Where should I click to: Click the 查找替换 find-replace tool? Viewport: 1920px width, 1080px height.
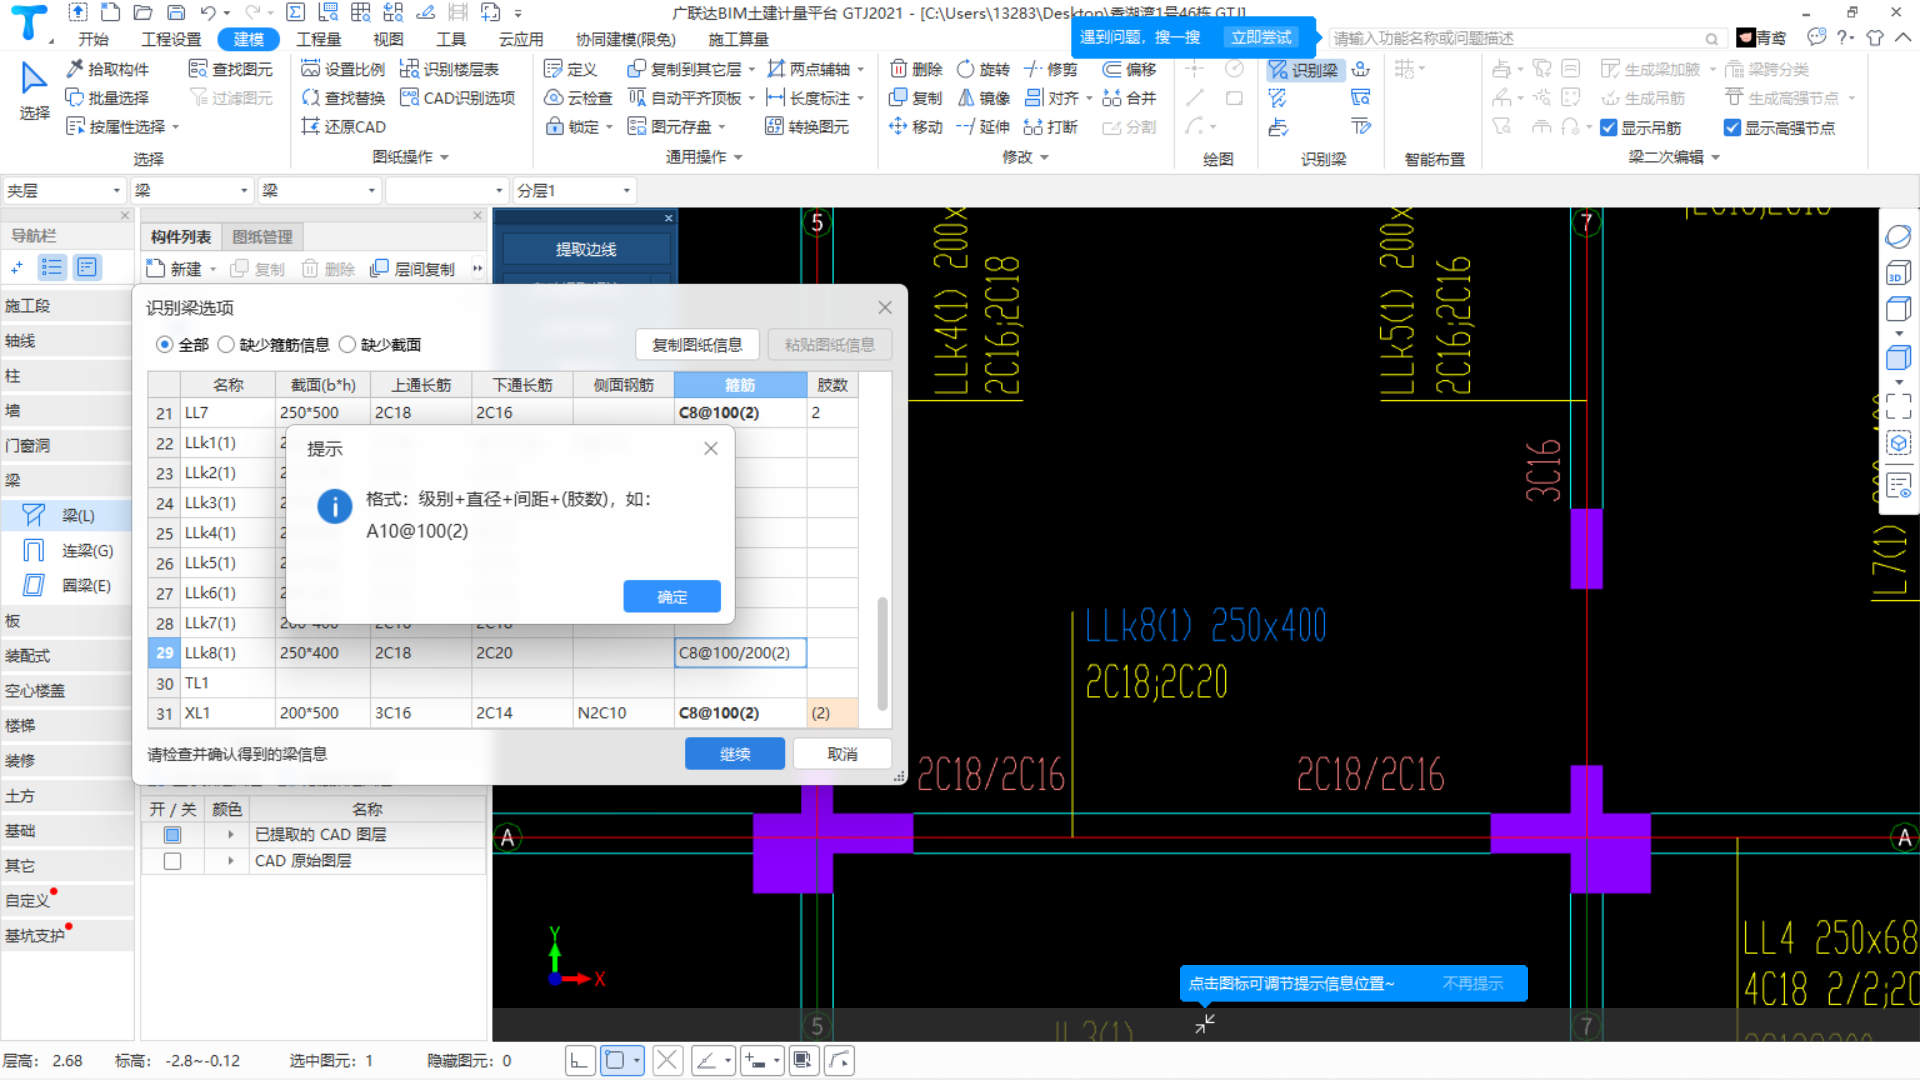[x=344, y=98]
